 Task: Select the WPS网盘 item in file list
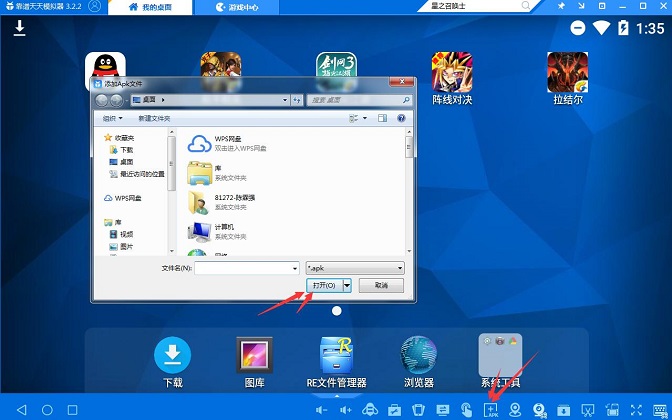click(x=227, y=144)
